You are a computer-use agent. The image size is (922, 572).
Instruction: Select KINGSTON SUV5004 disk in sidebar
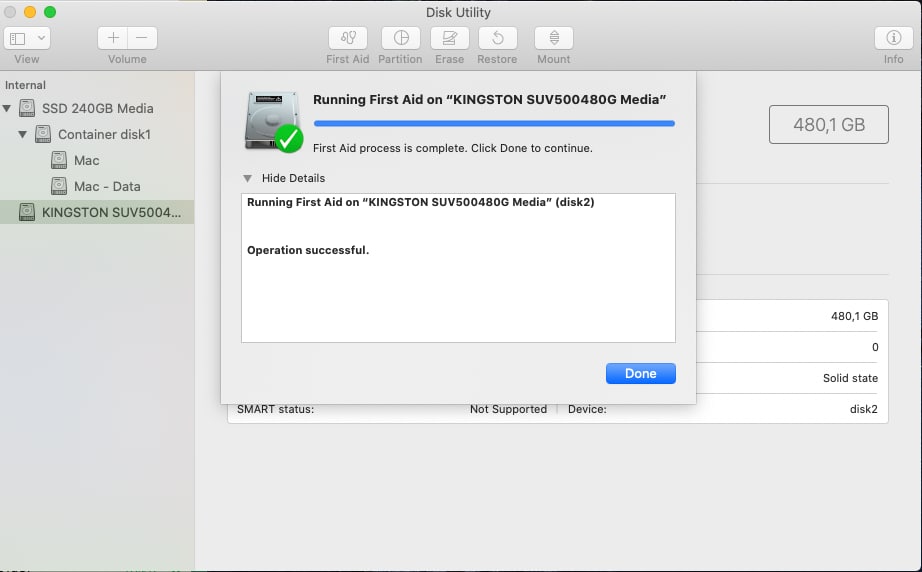pos(97,212)
